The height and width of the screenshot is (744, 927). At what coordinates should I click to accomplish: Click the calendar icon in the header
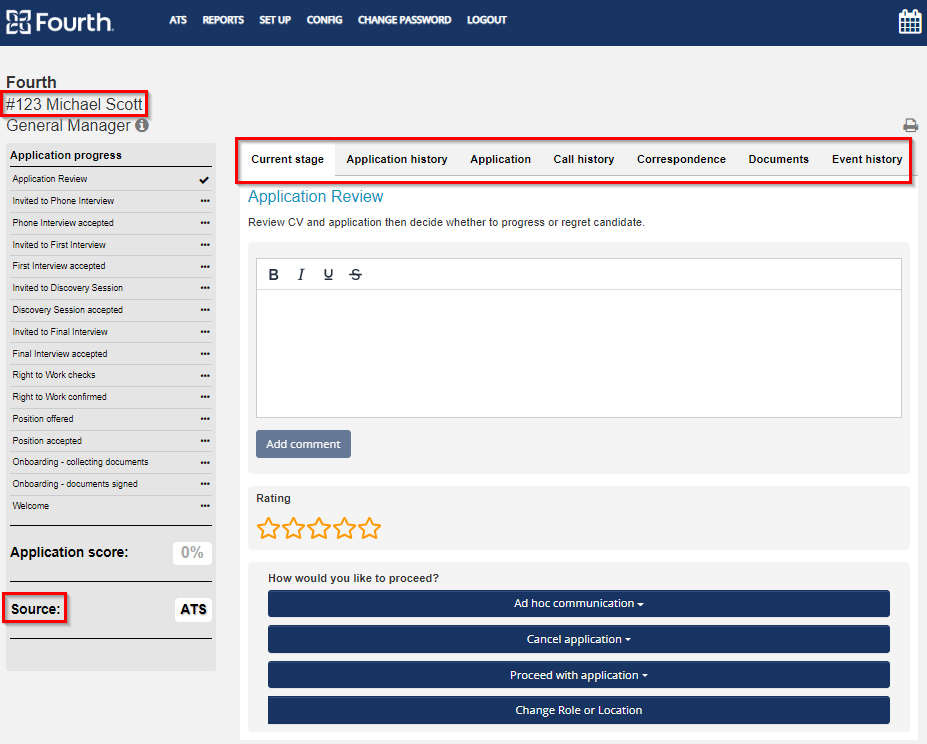click(x=909, y=21)
